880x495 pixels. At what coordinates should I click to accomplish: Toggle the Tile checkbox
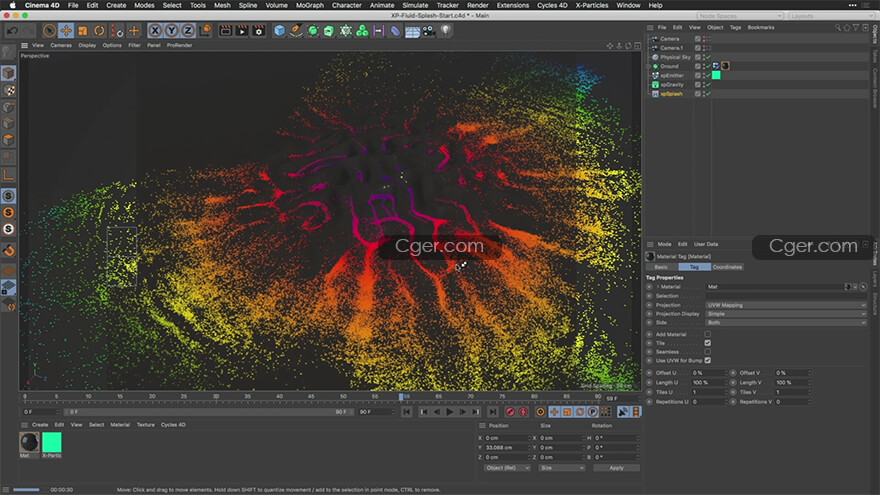[x=708, y=343]
